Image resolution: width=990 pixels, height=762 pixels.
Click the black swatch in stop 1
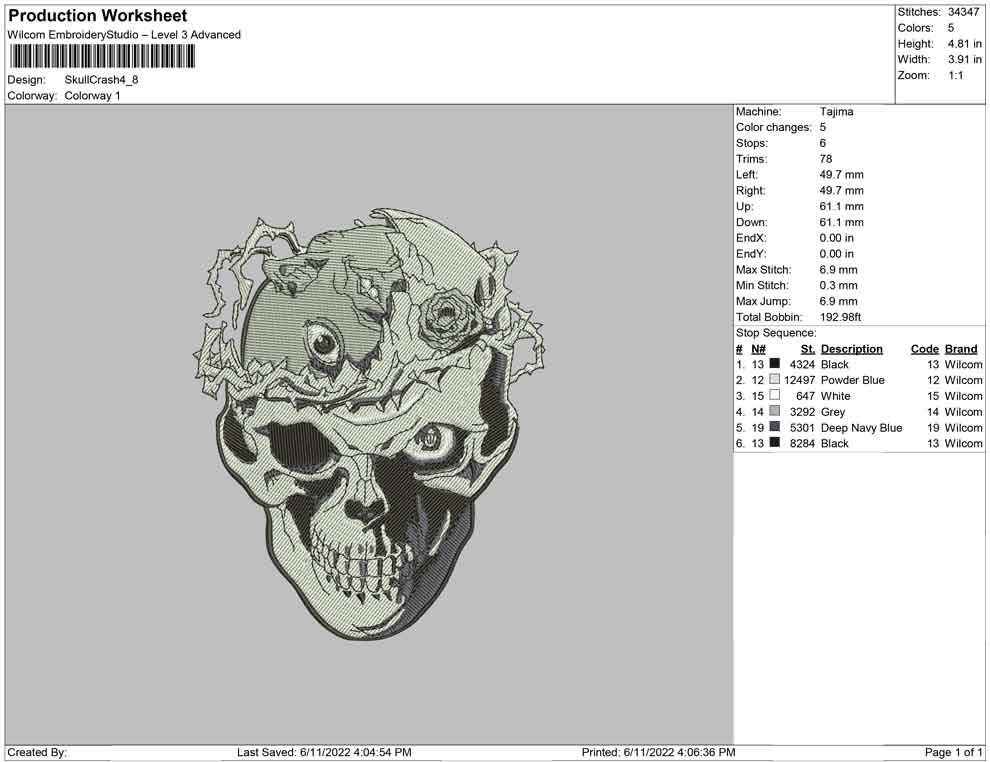pos(775,364)
